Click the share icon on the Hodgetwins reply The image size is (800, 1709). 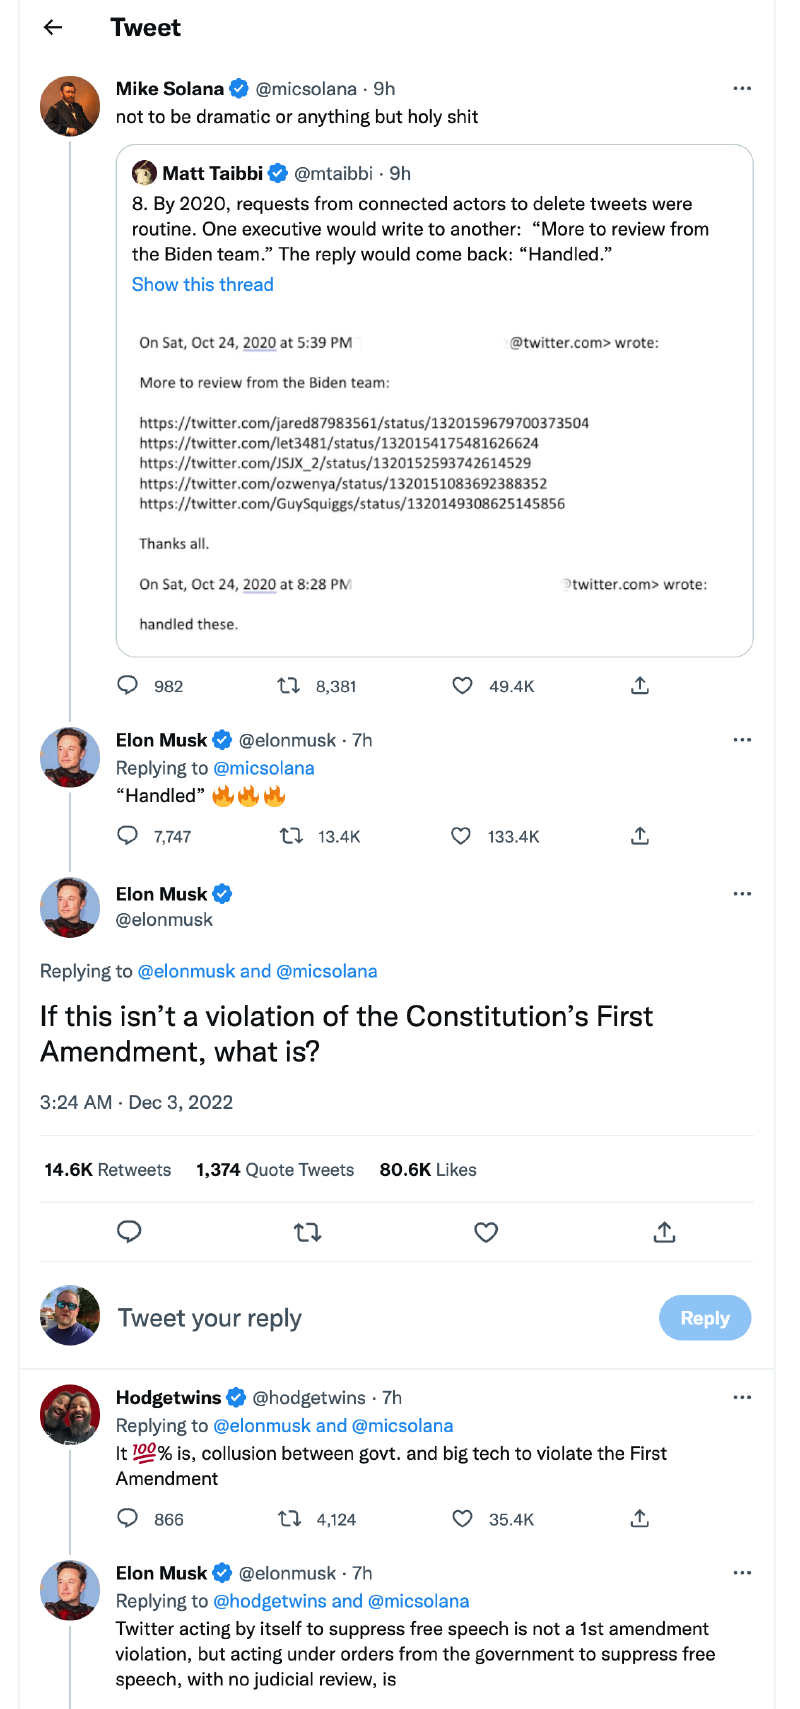coord(639,1519)
